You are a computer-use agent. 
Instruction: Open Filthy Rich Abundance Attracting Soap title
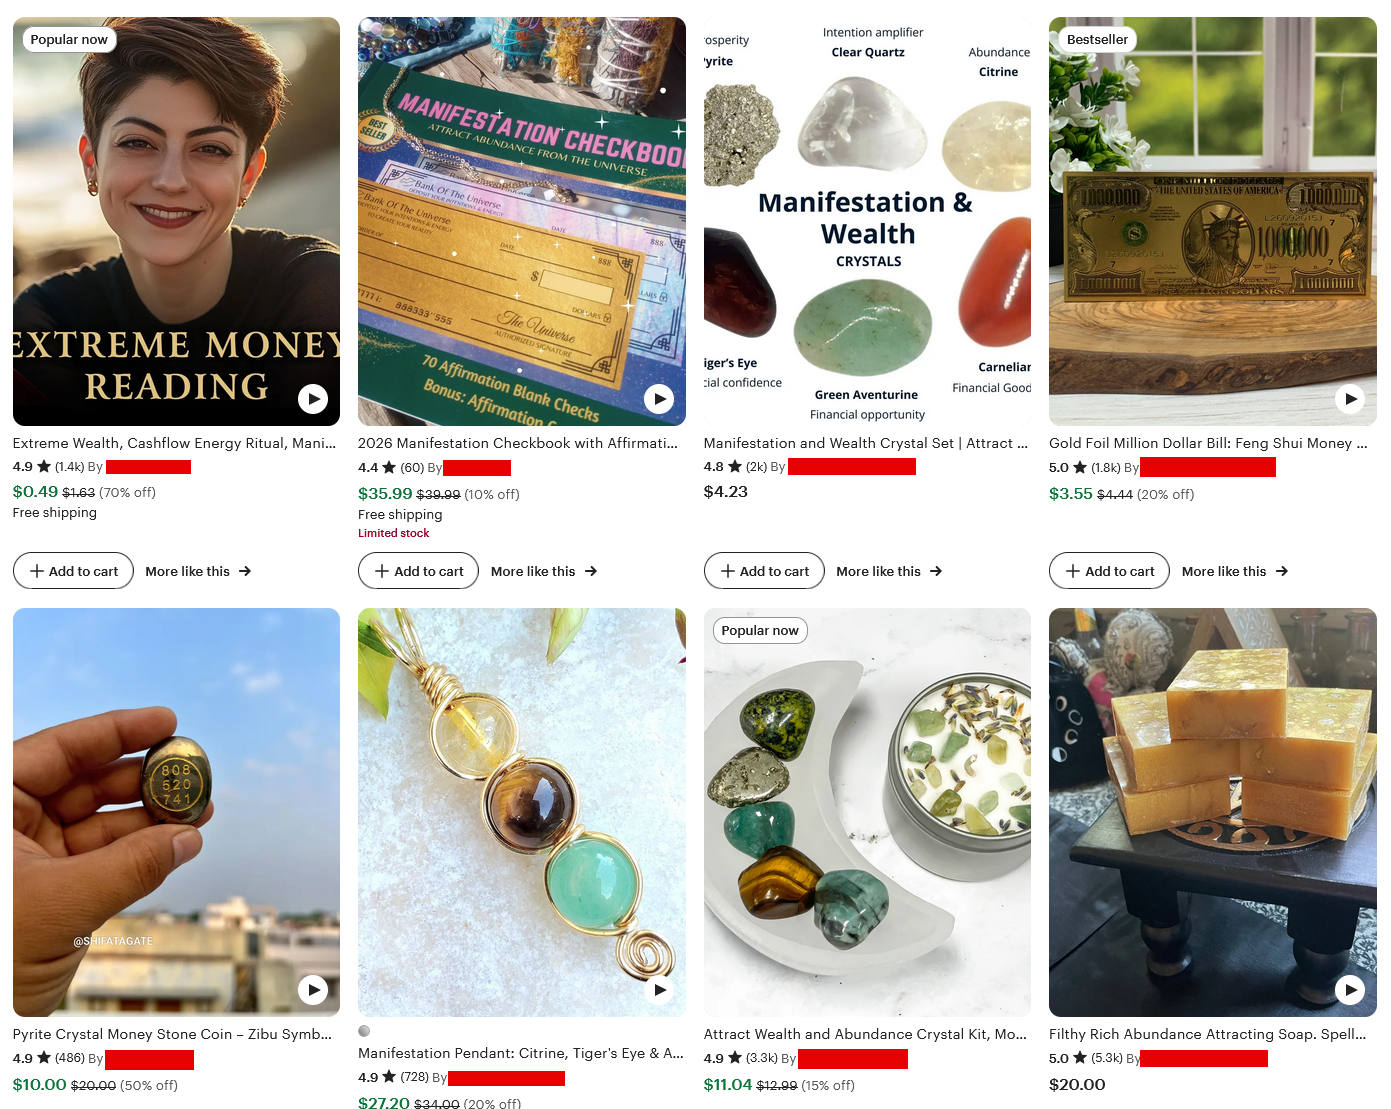click(x=1207, y=1034)
